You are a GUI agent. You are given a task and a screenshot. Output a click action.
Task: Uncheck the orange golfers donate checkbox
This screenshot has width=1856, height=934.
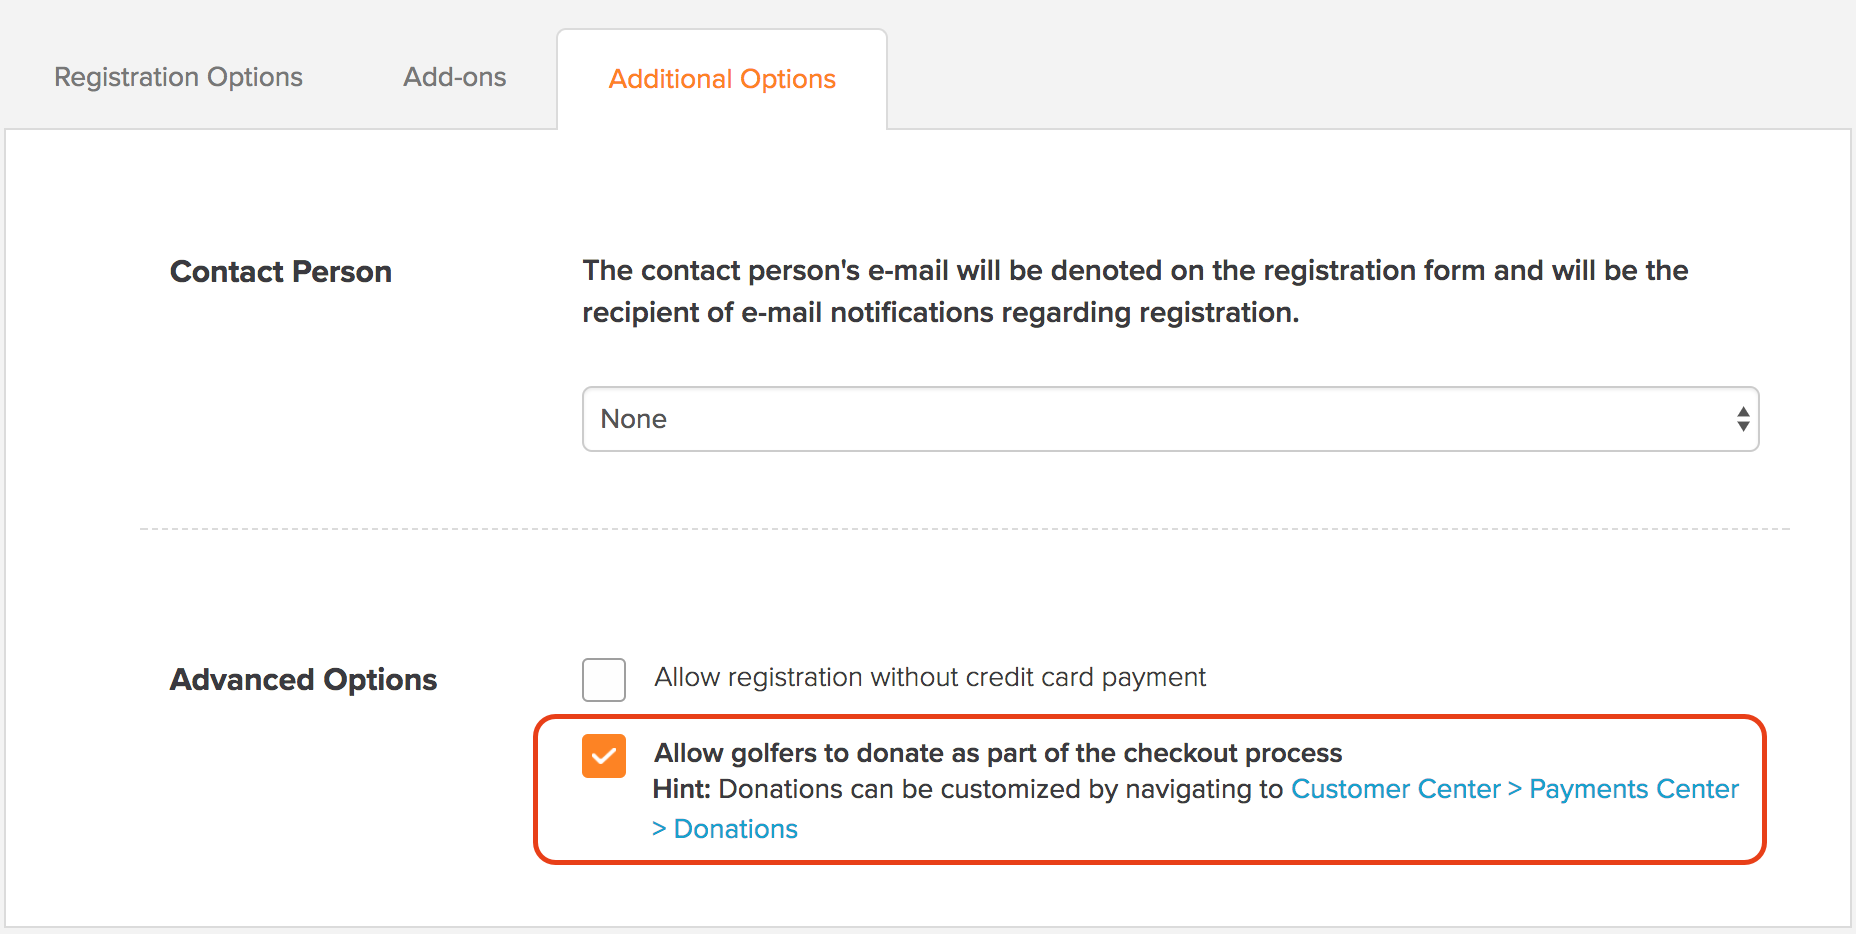(604, 756)
